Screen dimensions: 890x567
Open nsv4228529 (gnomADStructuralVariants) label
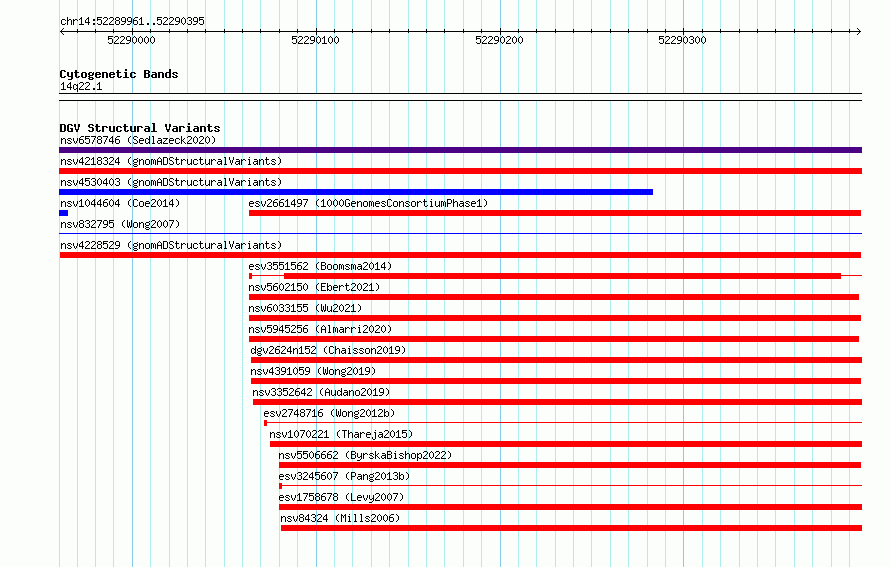171,245
